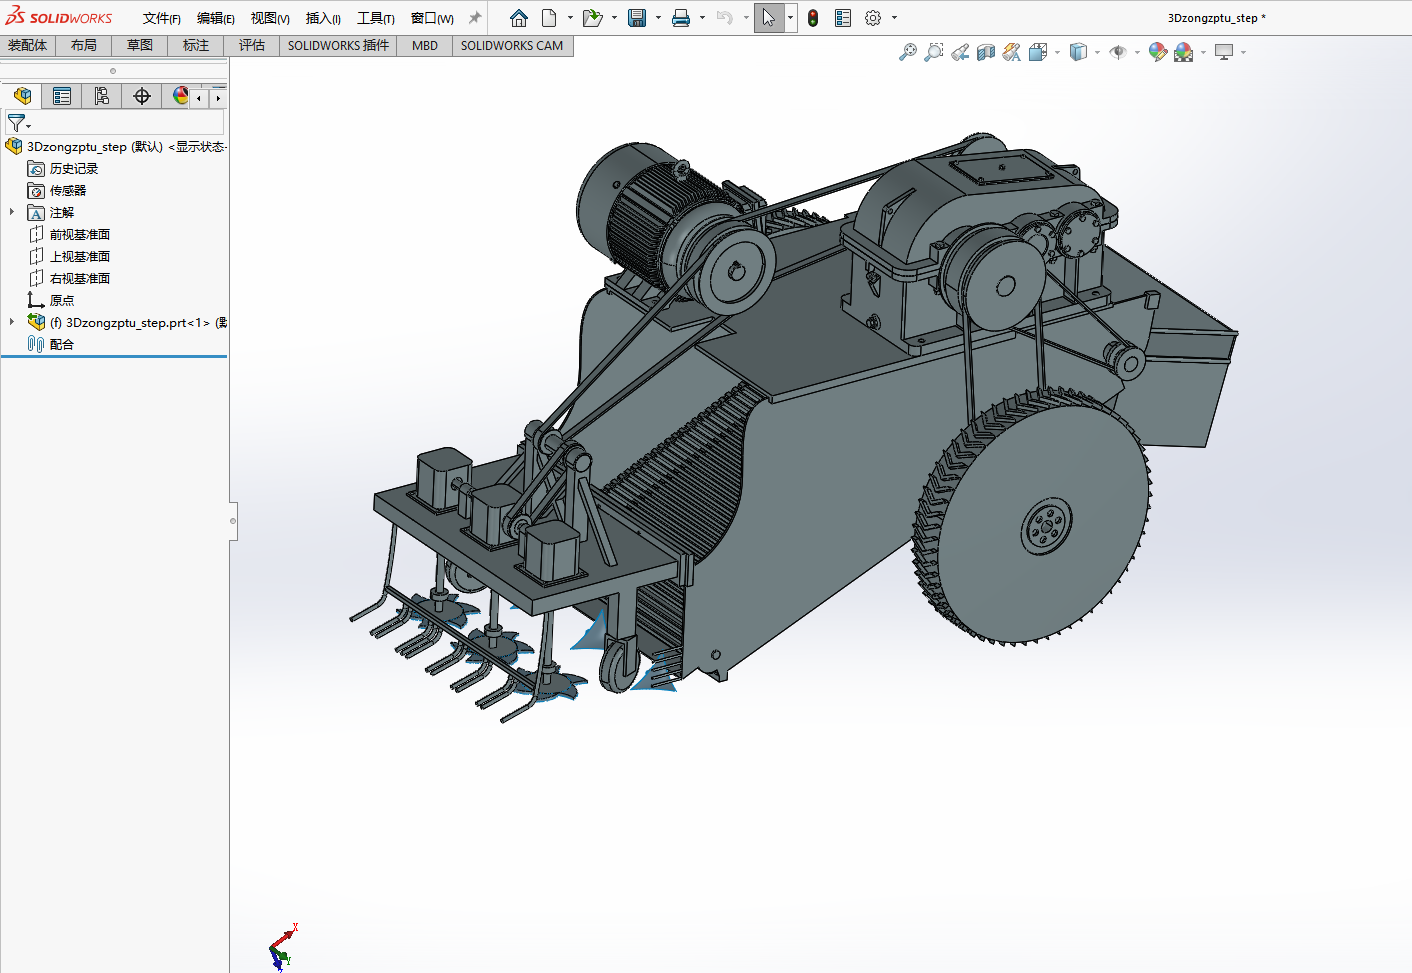Open the 文件(F) menu
Screen dimensions: 1412x973
[x=162, y=18]
